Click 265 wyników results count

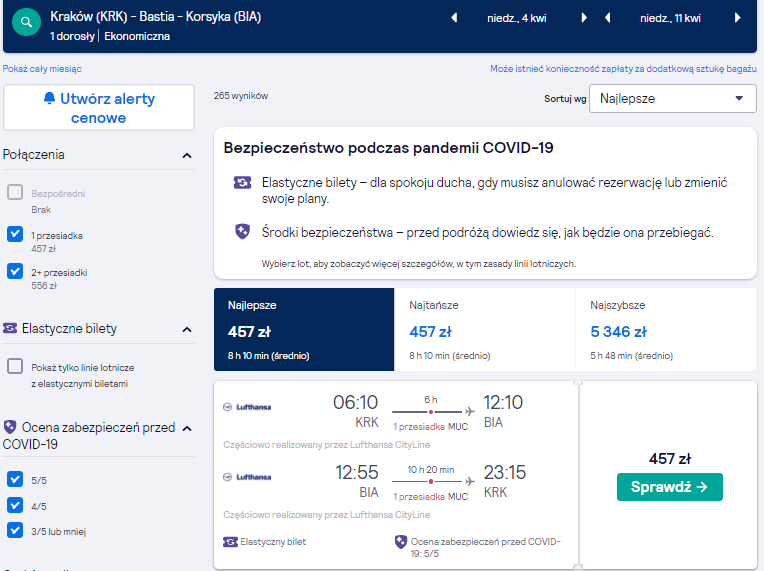click(241, 96)
